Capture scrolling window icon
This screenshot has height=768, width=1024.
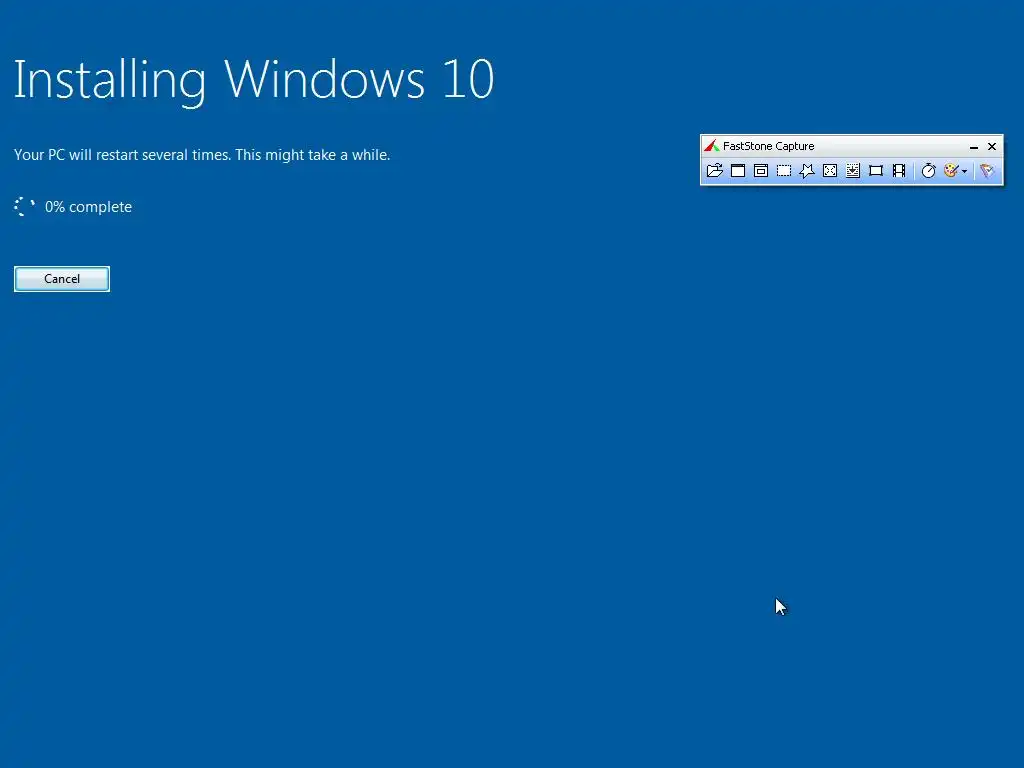click(x=853, y=170)
